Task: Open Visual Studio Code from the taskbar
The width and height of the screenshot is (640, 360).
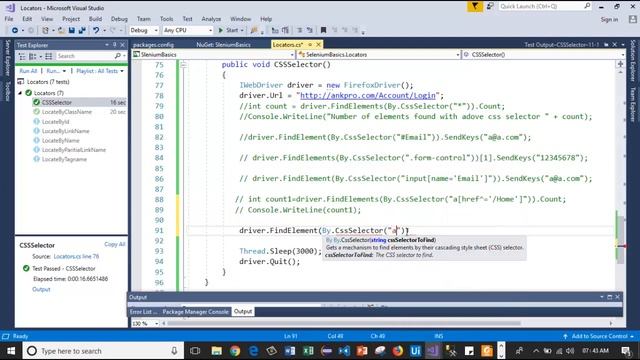Action: point(344,351)
